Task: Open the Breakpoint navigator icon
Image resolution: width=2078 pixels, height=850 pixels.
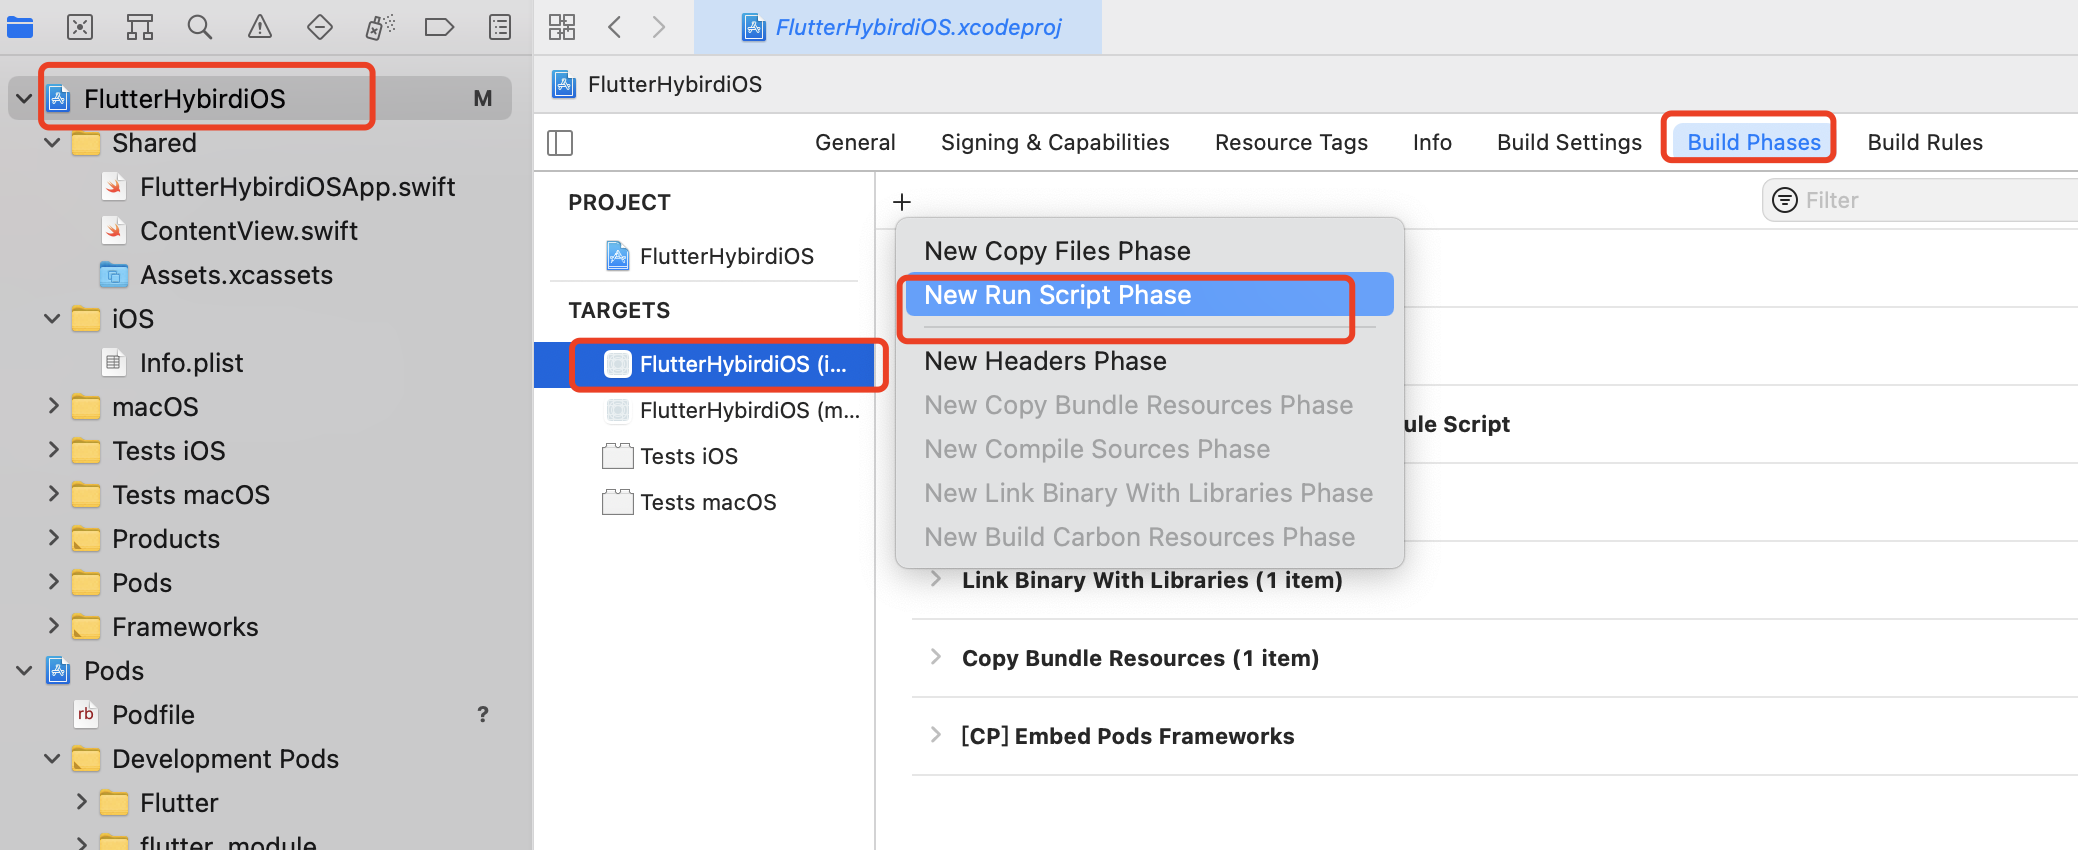Action: 440,27
